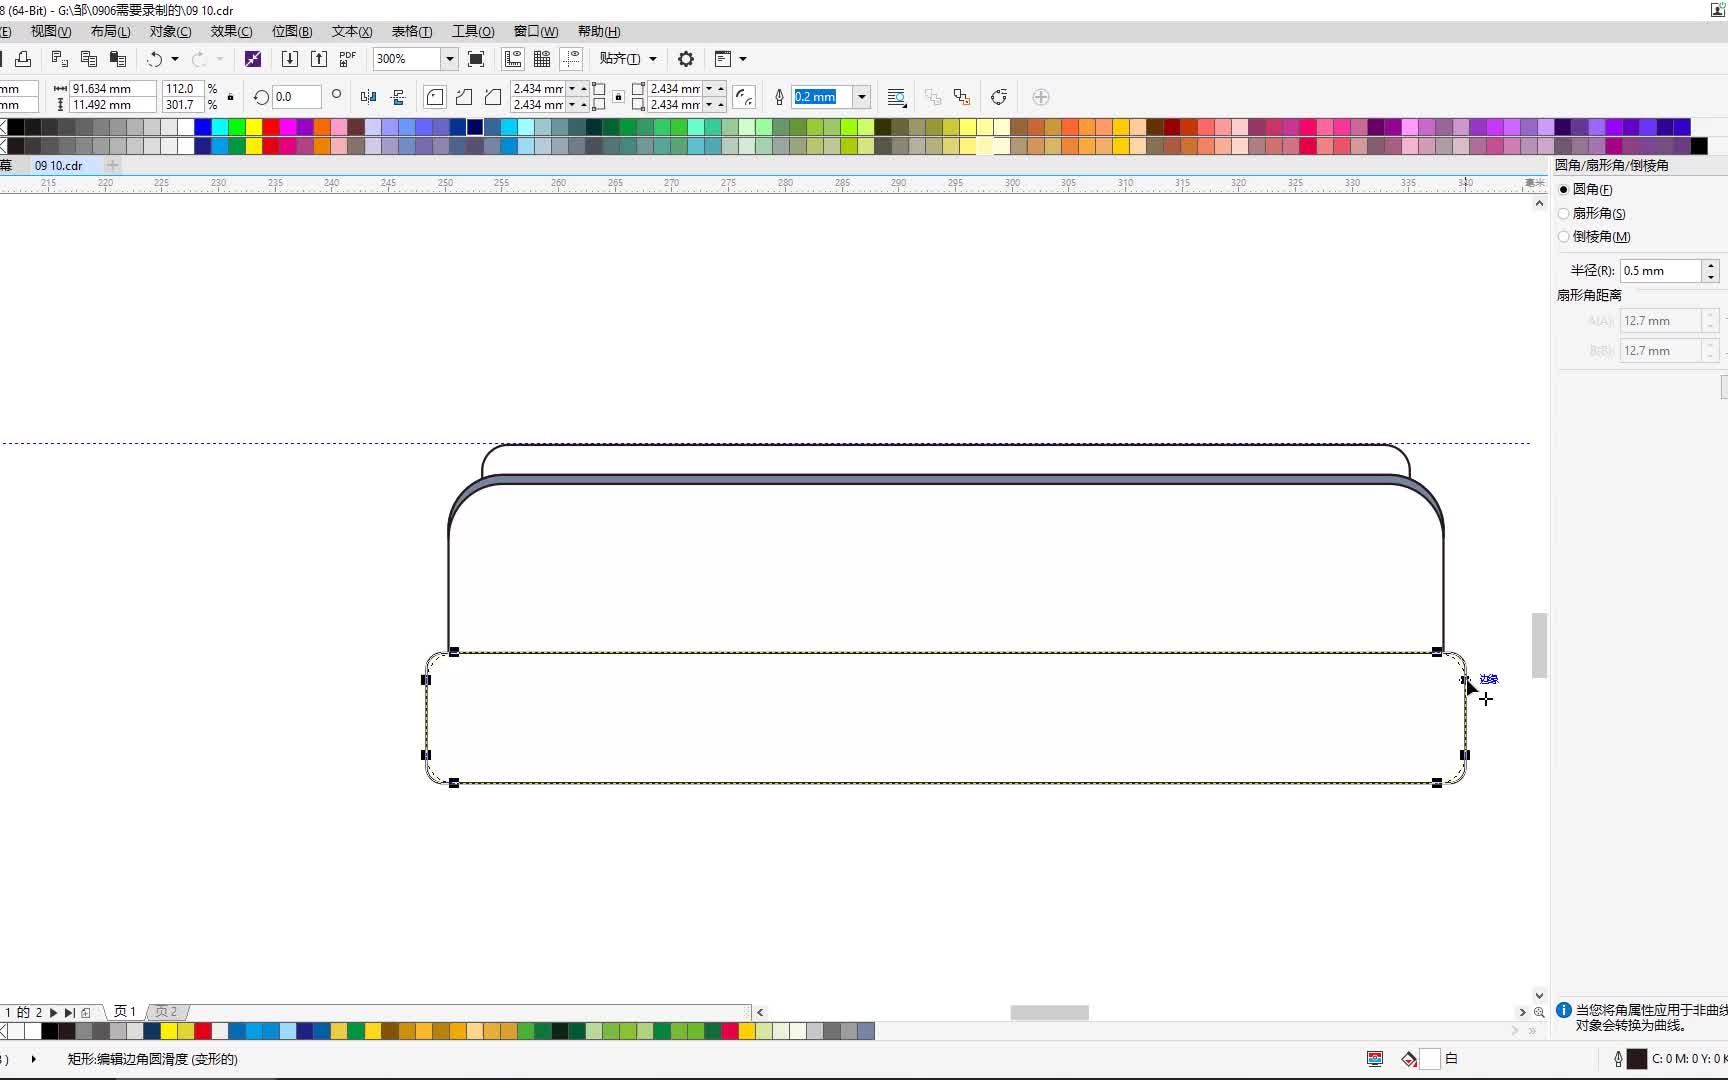Click the Mirror horizontally icon
The image size is (1728, 1080).
[368, 97]
